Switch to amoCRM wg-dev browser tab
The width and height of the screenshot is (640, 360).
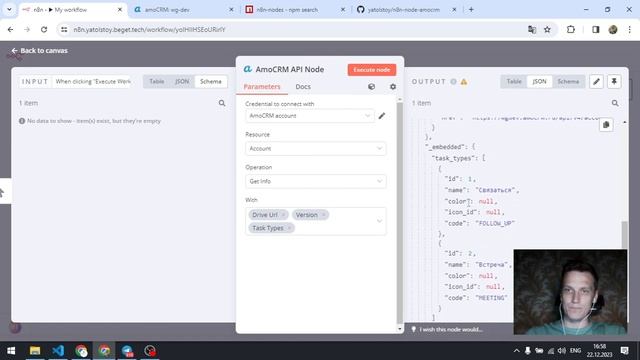pos(184,9)
